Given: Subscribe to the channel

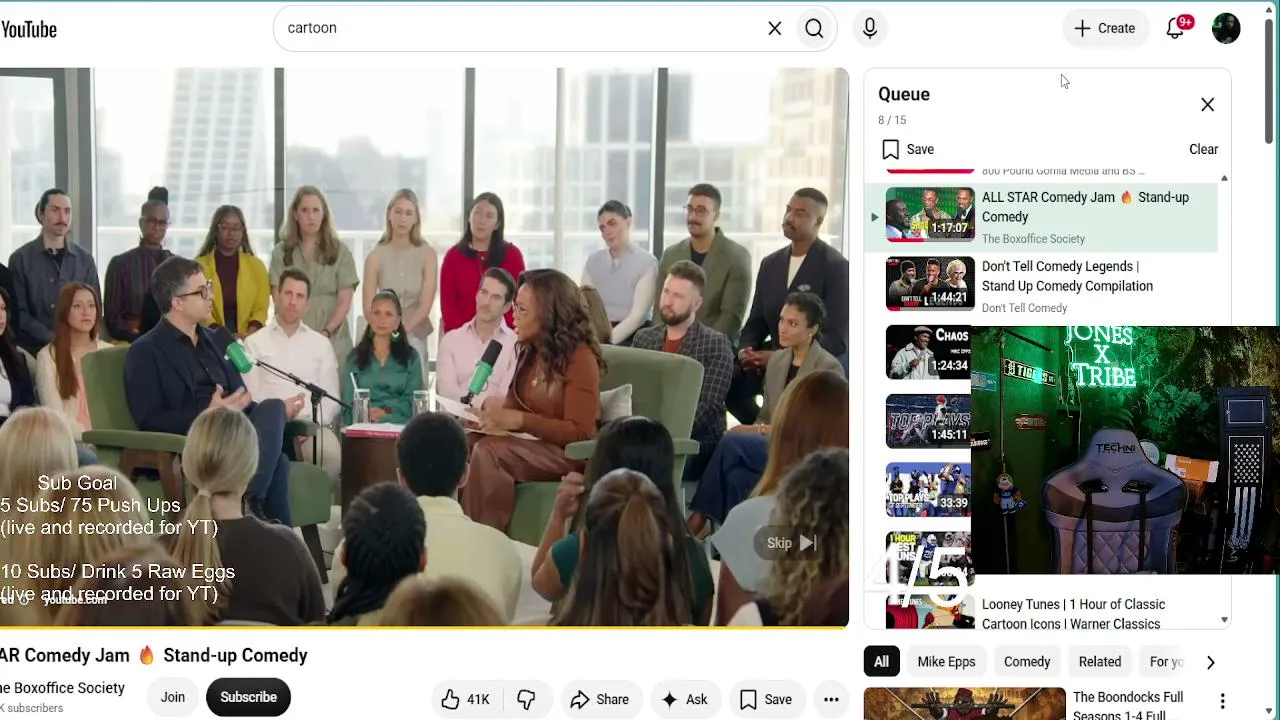Looking at the screenshot, I should click(248, 697).
